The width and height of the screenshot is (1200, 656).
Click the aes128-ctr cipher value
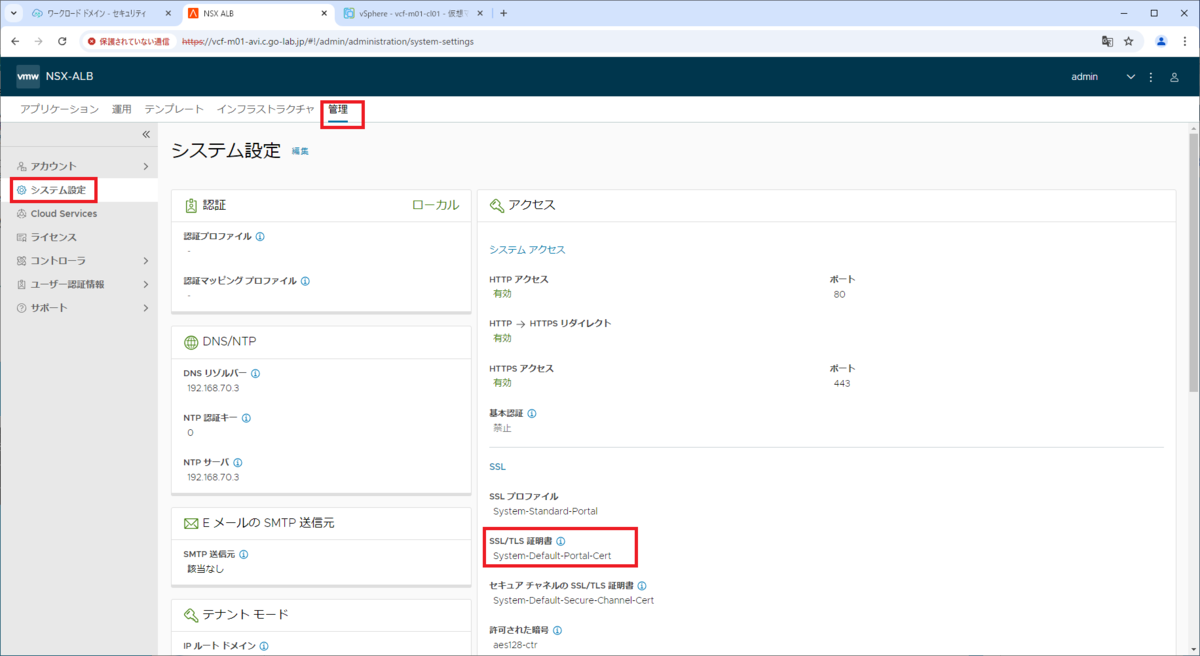[x=517, y=646]
